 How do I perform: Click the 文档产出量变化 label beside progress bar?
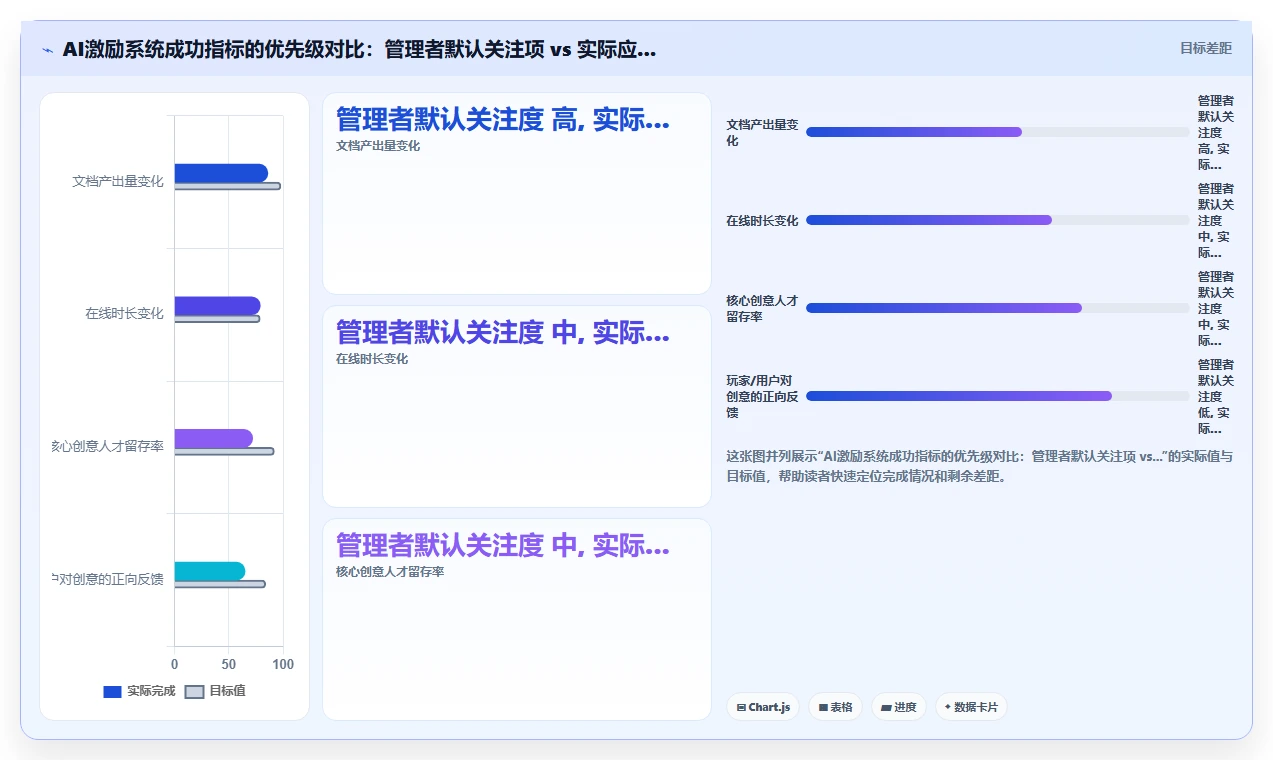762,132
